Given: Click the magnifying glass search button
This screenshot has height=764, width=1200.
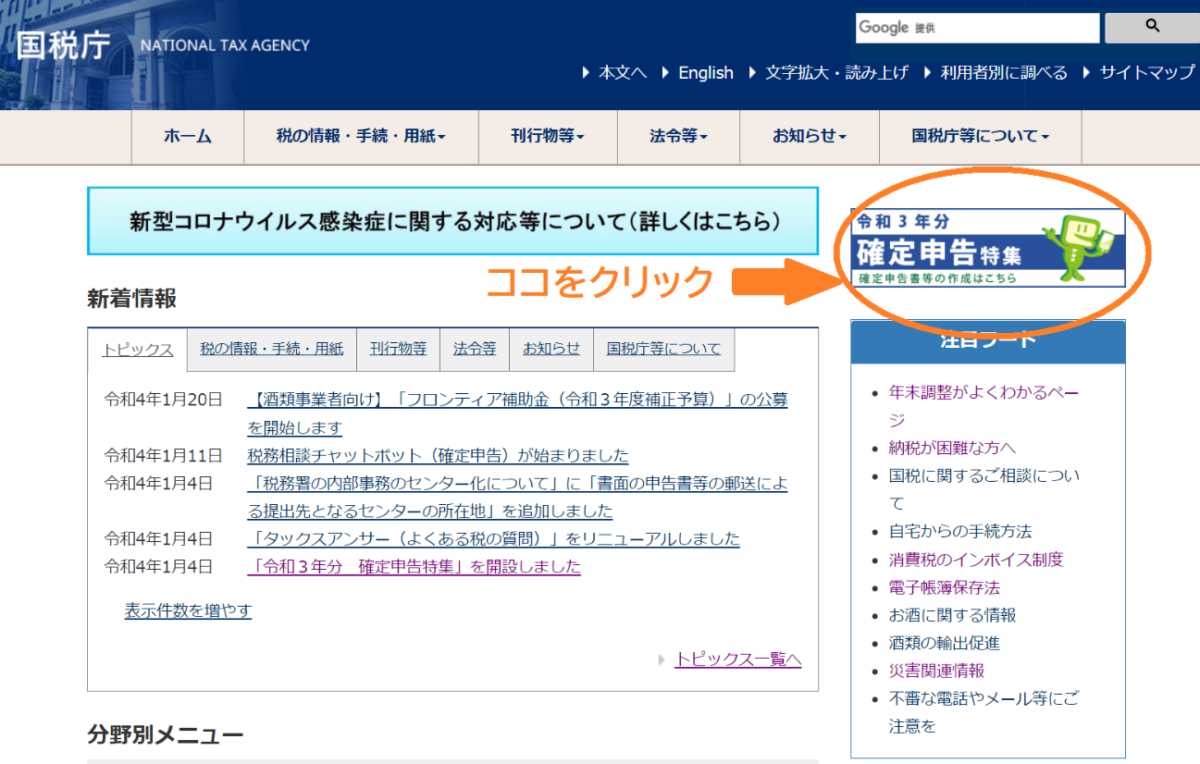Looking at the screenshot, I should tap(1151, 27).
